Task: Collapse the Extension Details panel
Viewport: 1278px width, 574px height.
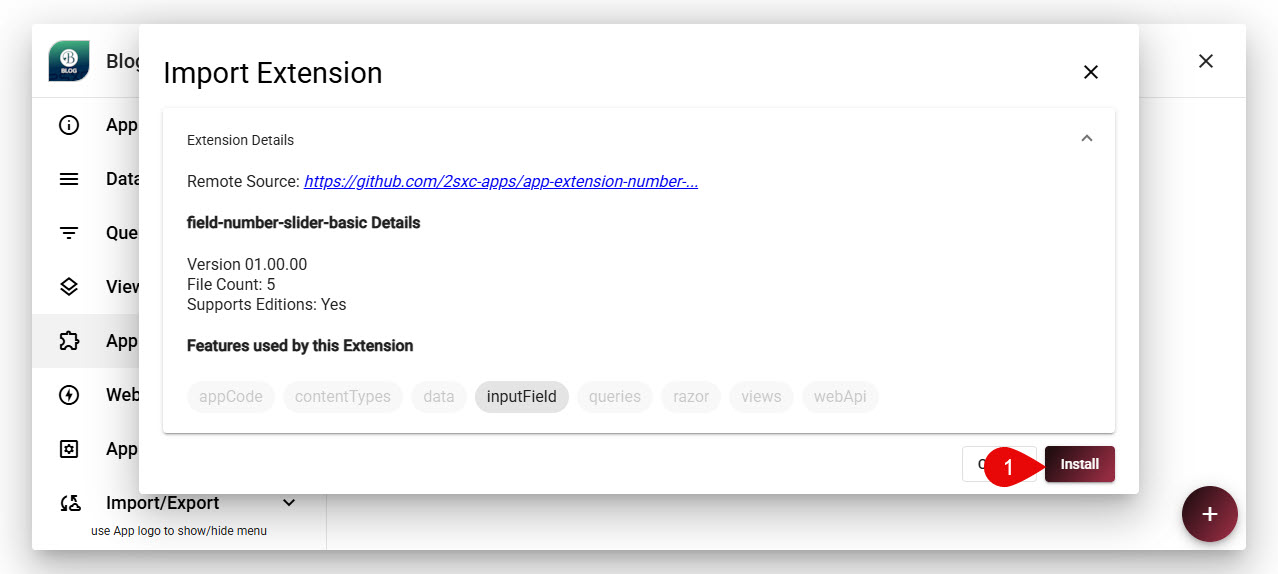Action: click(x=1087, y=139)
